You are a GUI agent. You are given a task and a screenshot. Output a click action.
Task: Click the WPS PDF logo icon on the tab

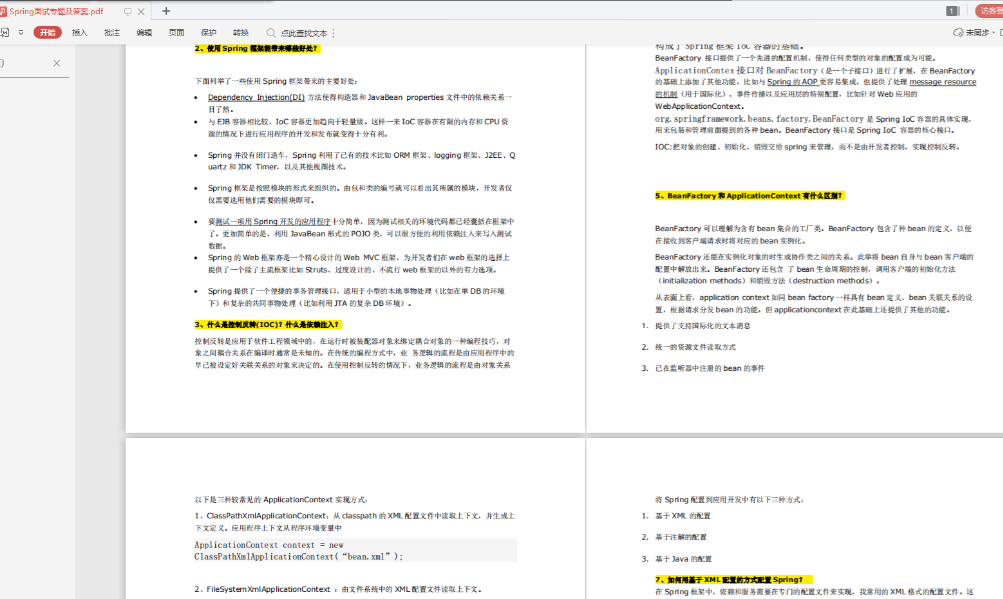[x=3, y=12]
